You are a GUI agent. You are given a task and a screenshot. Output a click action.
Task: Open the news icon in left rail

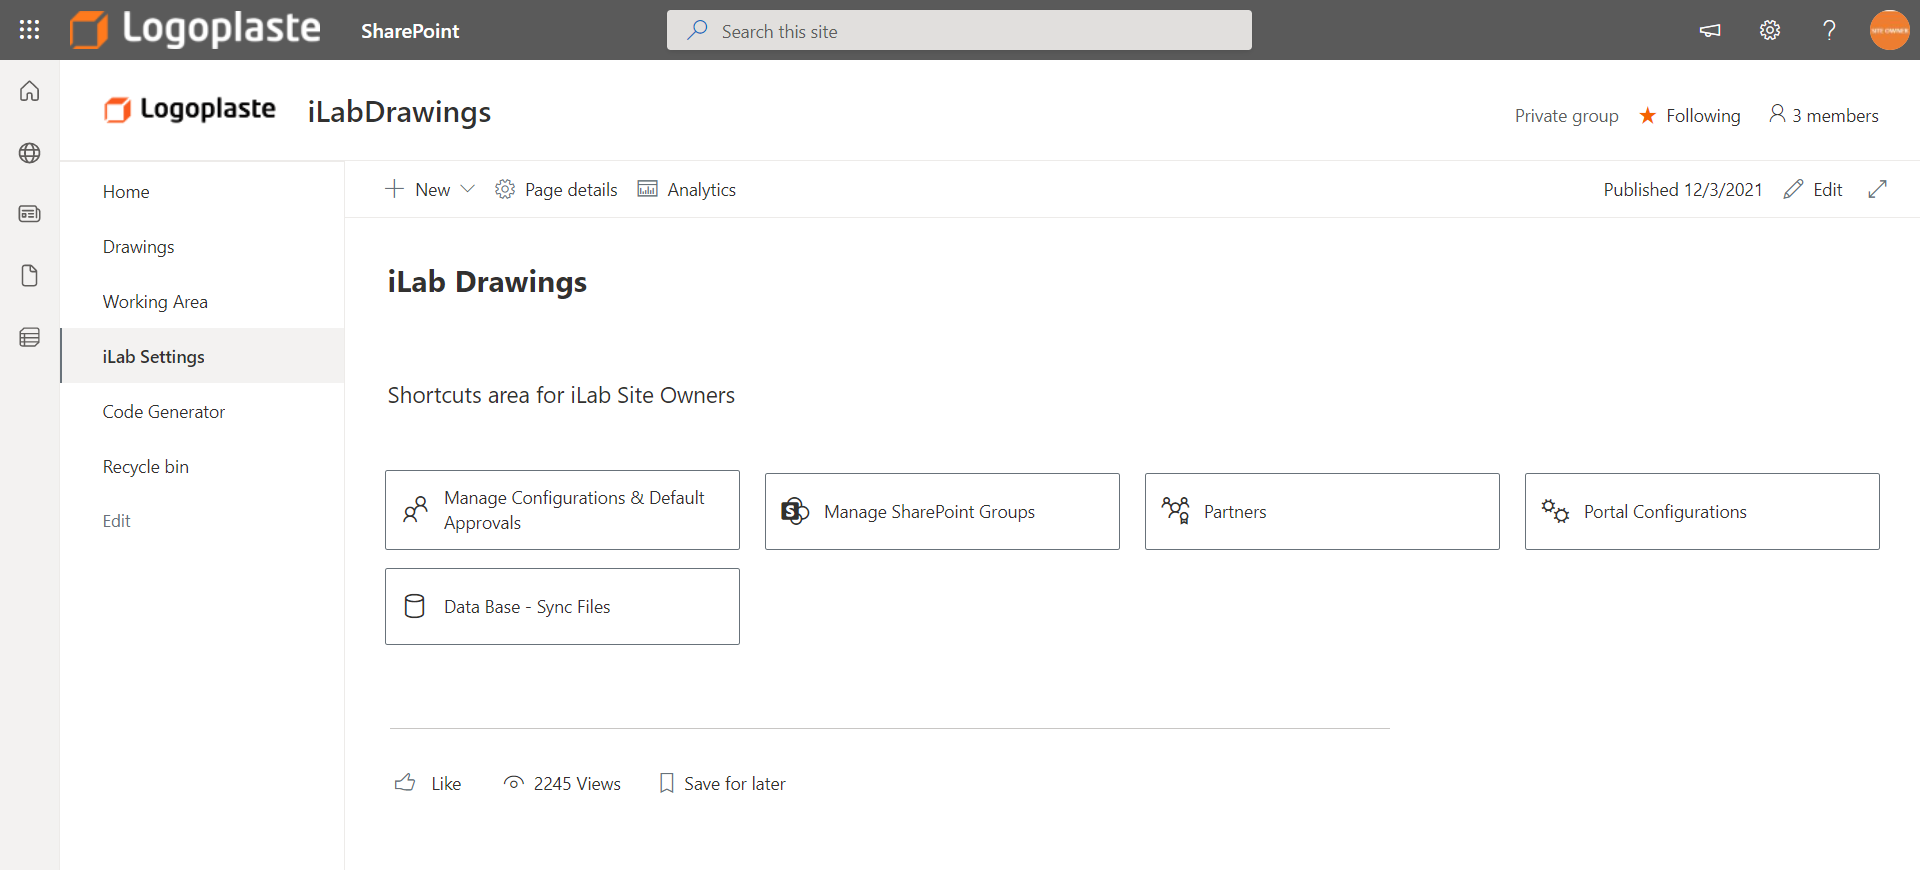30,214
